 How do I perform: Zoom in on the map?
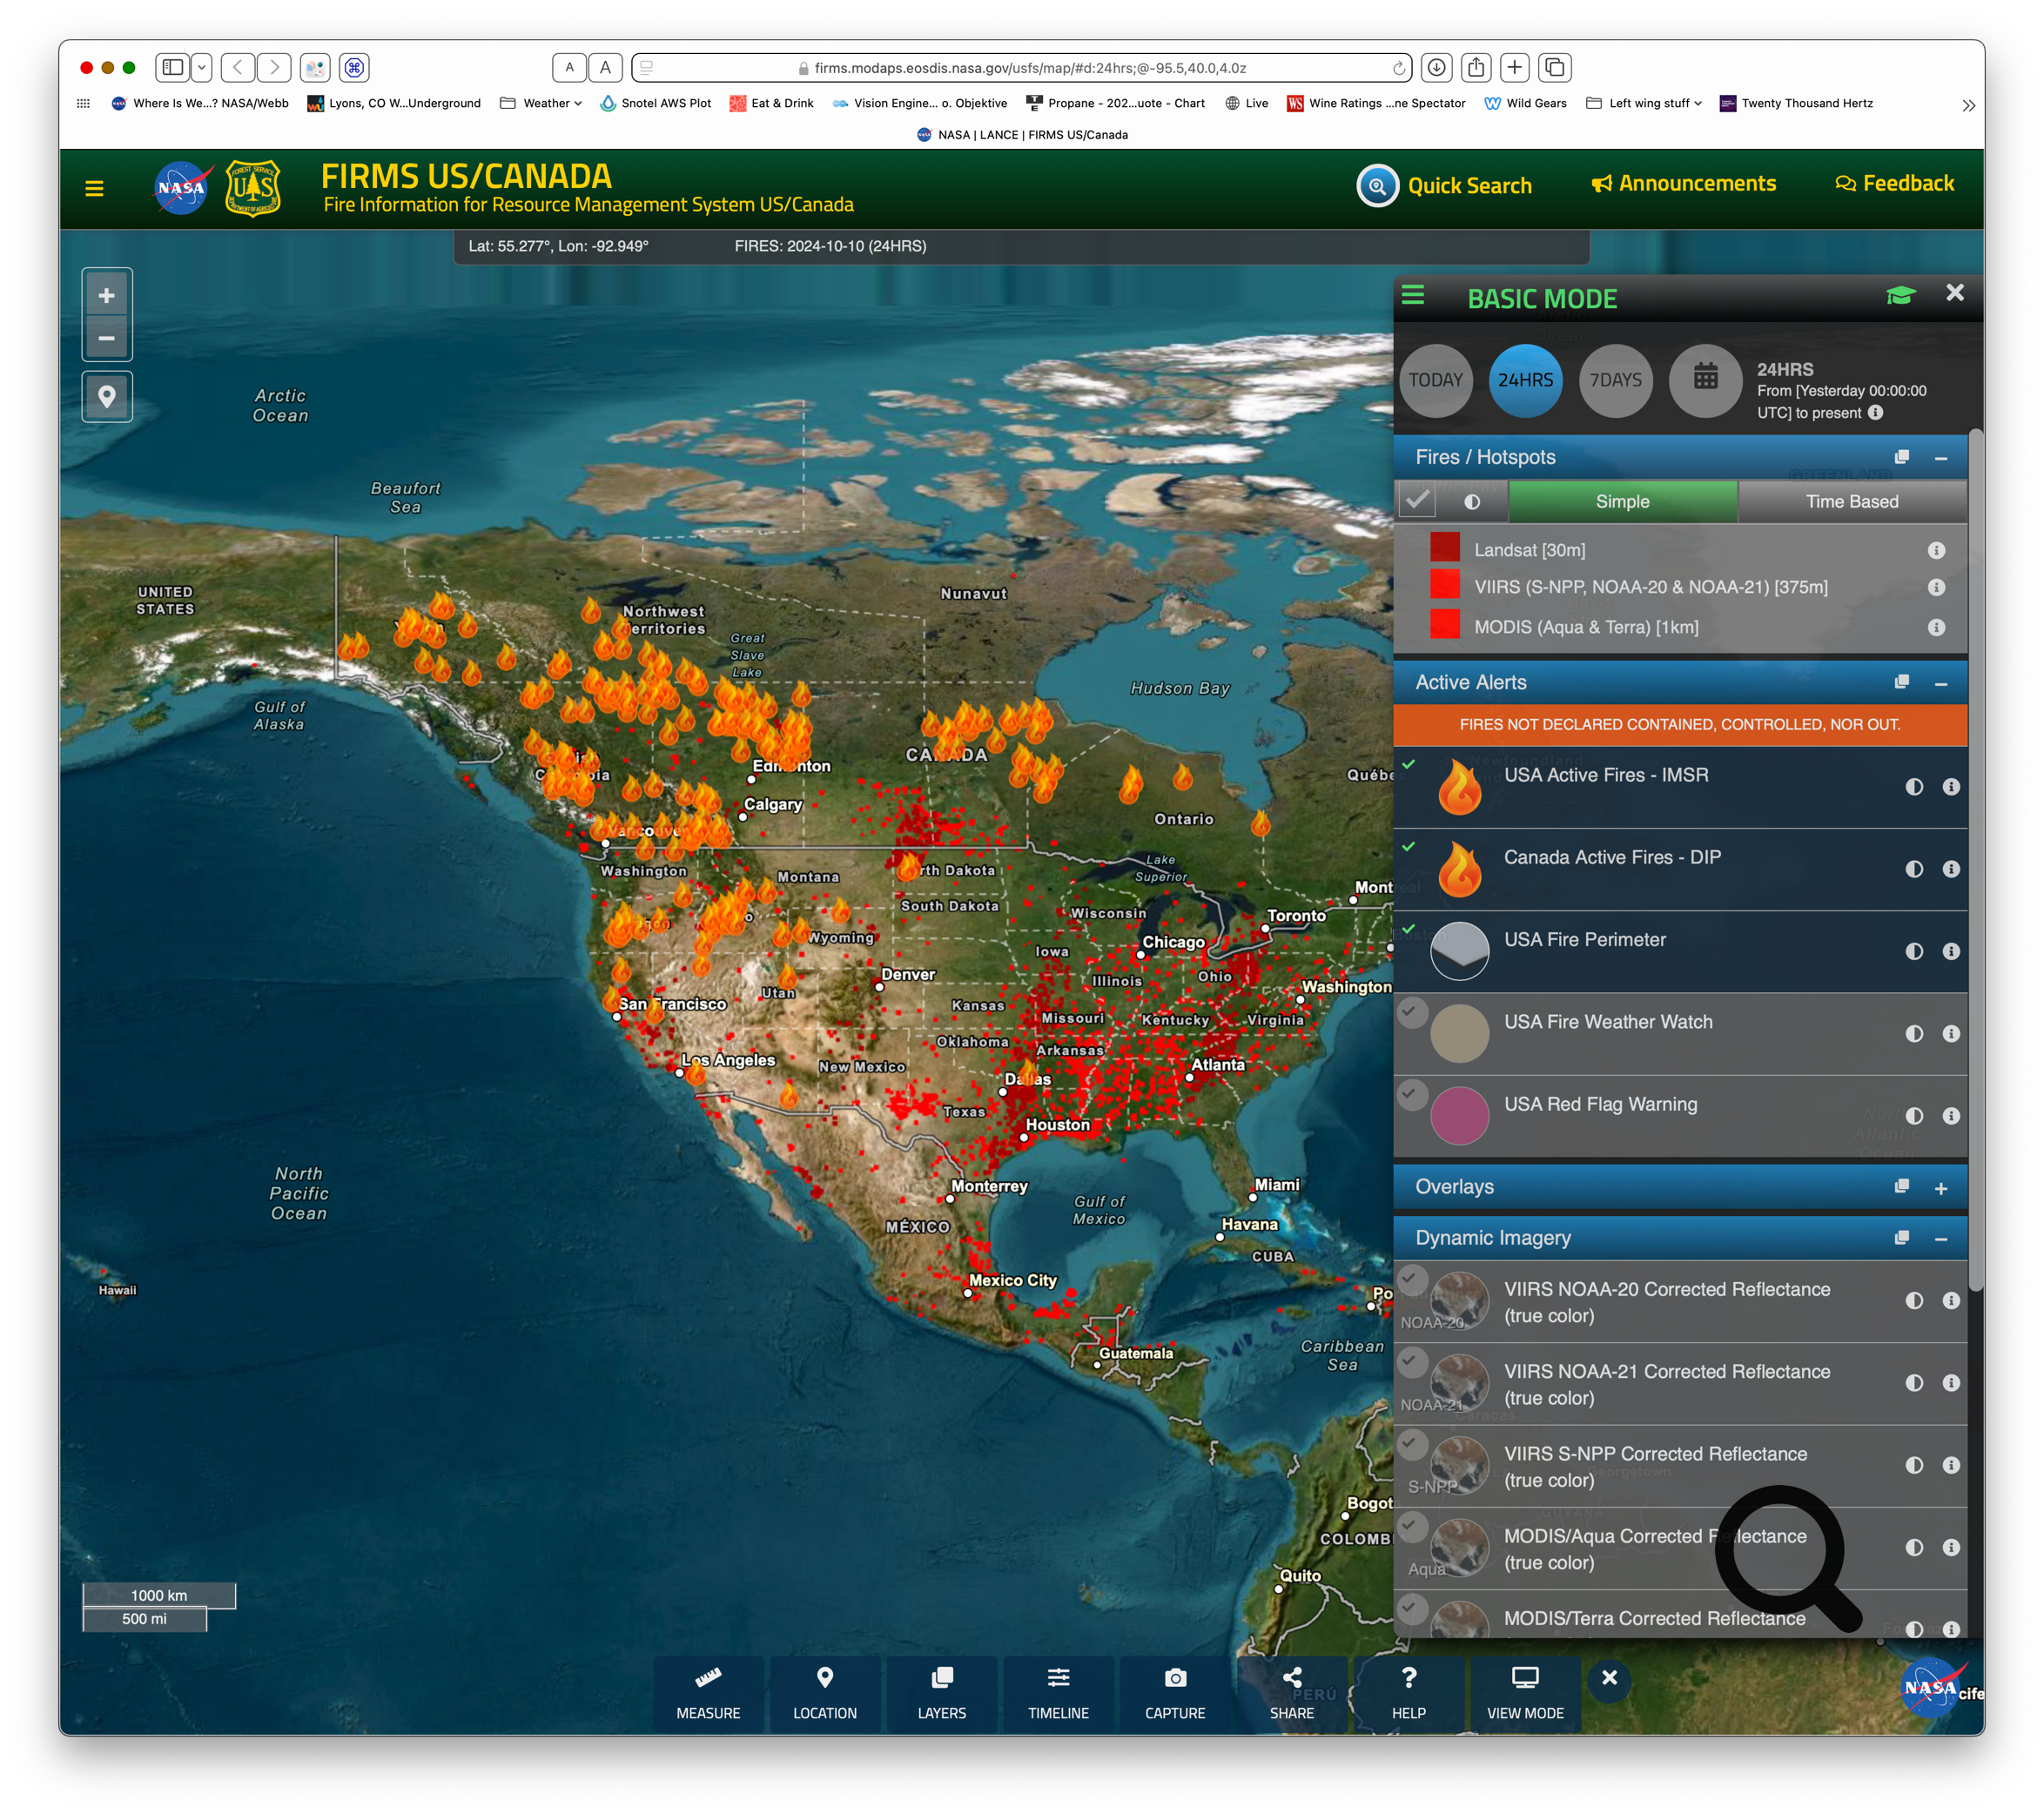point(107,296)
